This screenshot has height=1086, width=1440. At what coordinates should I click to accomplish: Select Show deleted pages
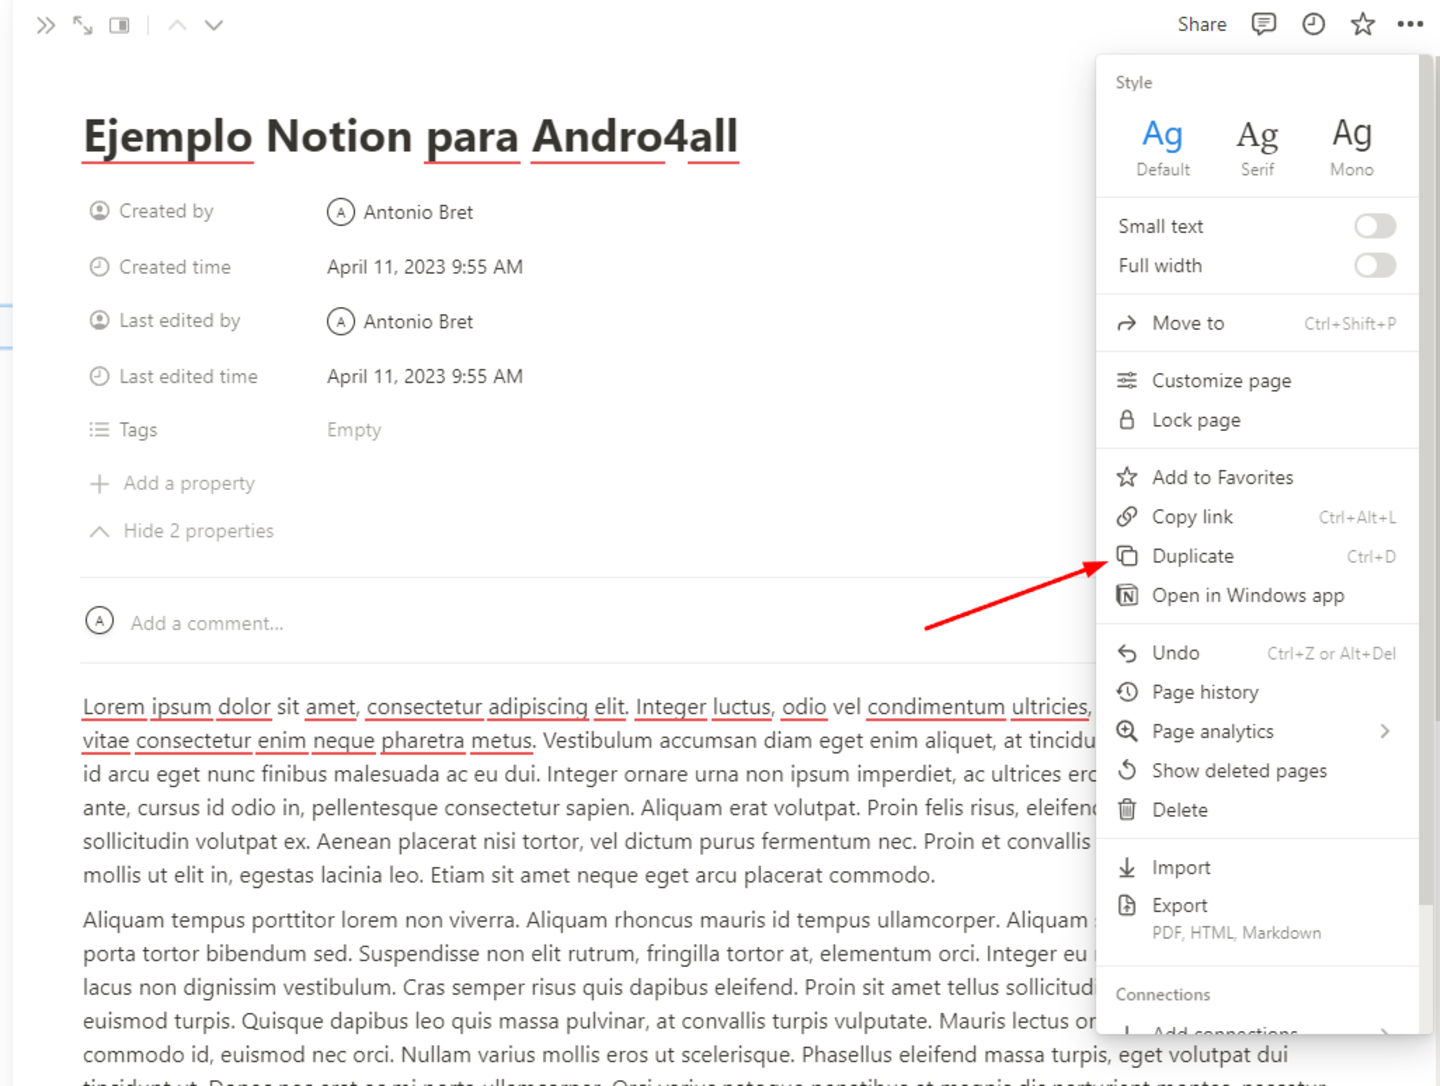pyautogui.click(x=1257, y=770)
